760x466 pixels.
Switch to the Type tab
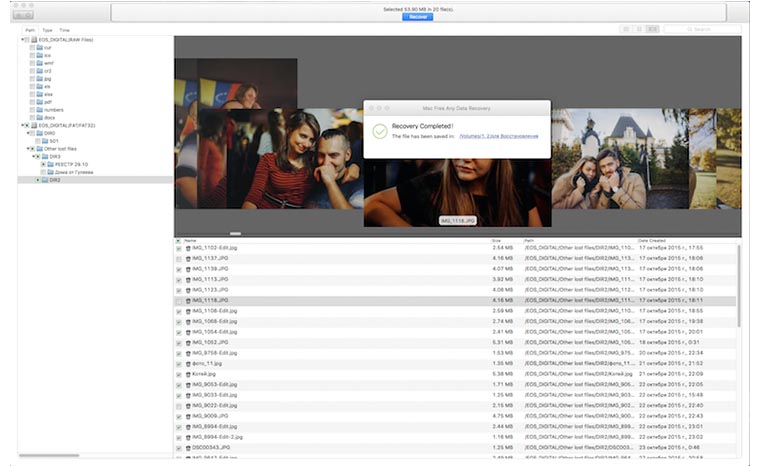tap(47, 31)
